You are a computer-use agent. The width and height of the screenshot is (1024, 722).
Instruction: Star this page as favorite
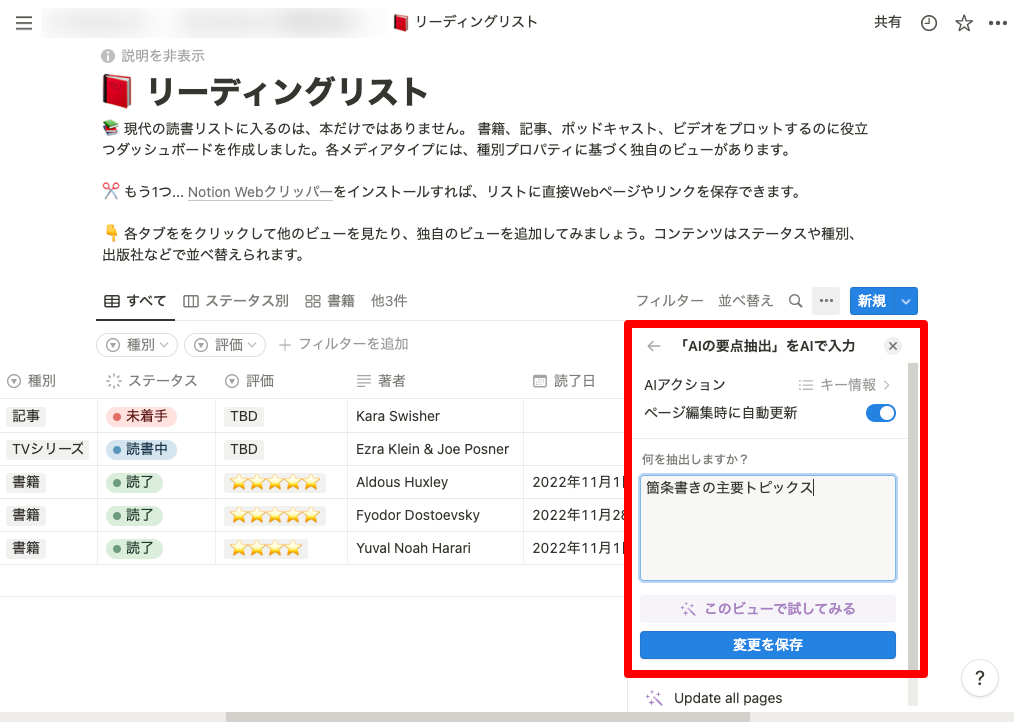coord(963,23)
